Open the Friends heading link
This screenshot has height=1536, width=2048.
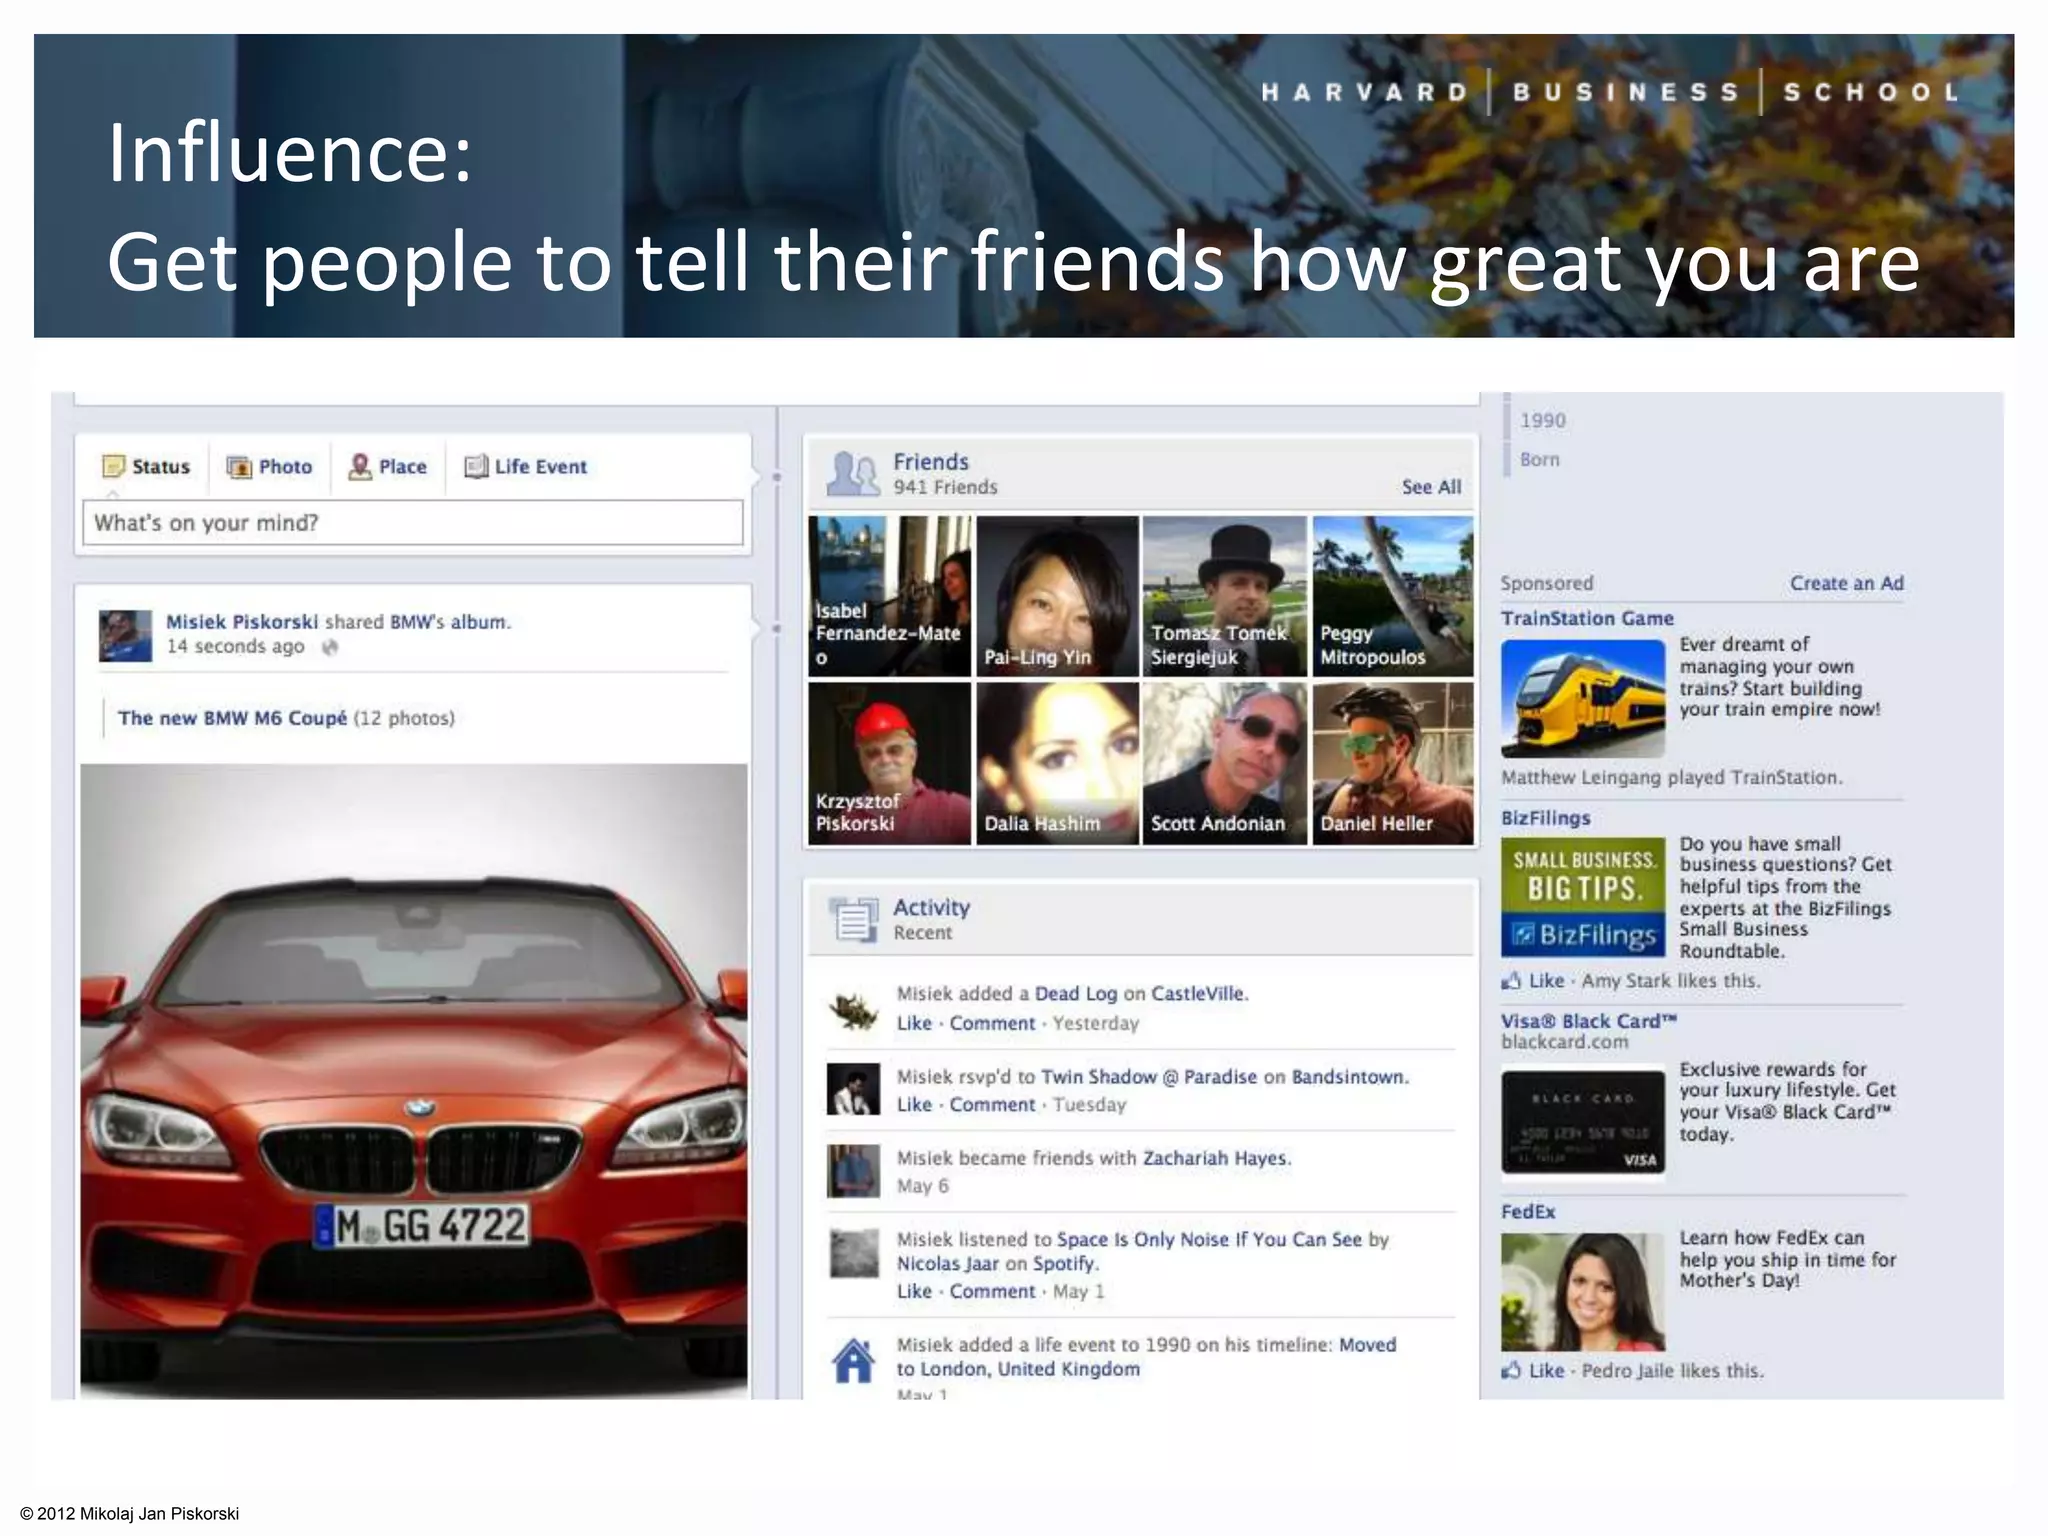click(931, 462)
